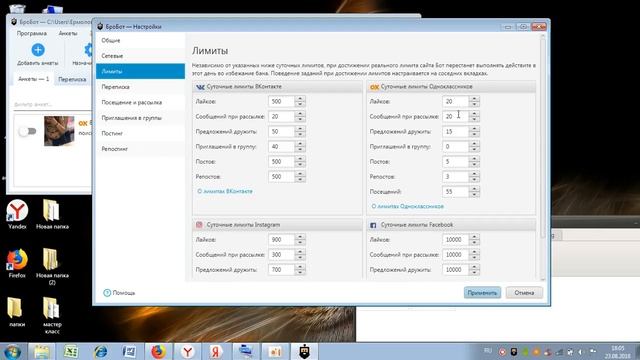
Task: Open the Постинг settings section
Action: click(x=140, y=133)
